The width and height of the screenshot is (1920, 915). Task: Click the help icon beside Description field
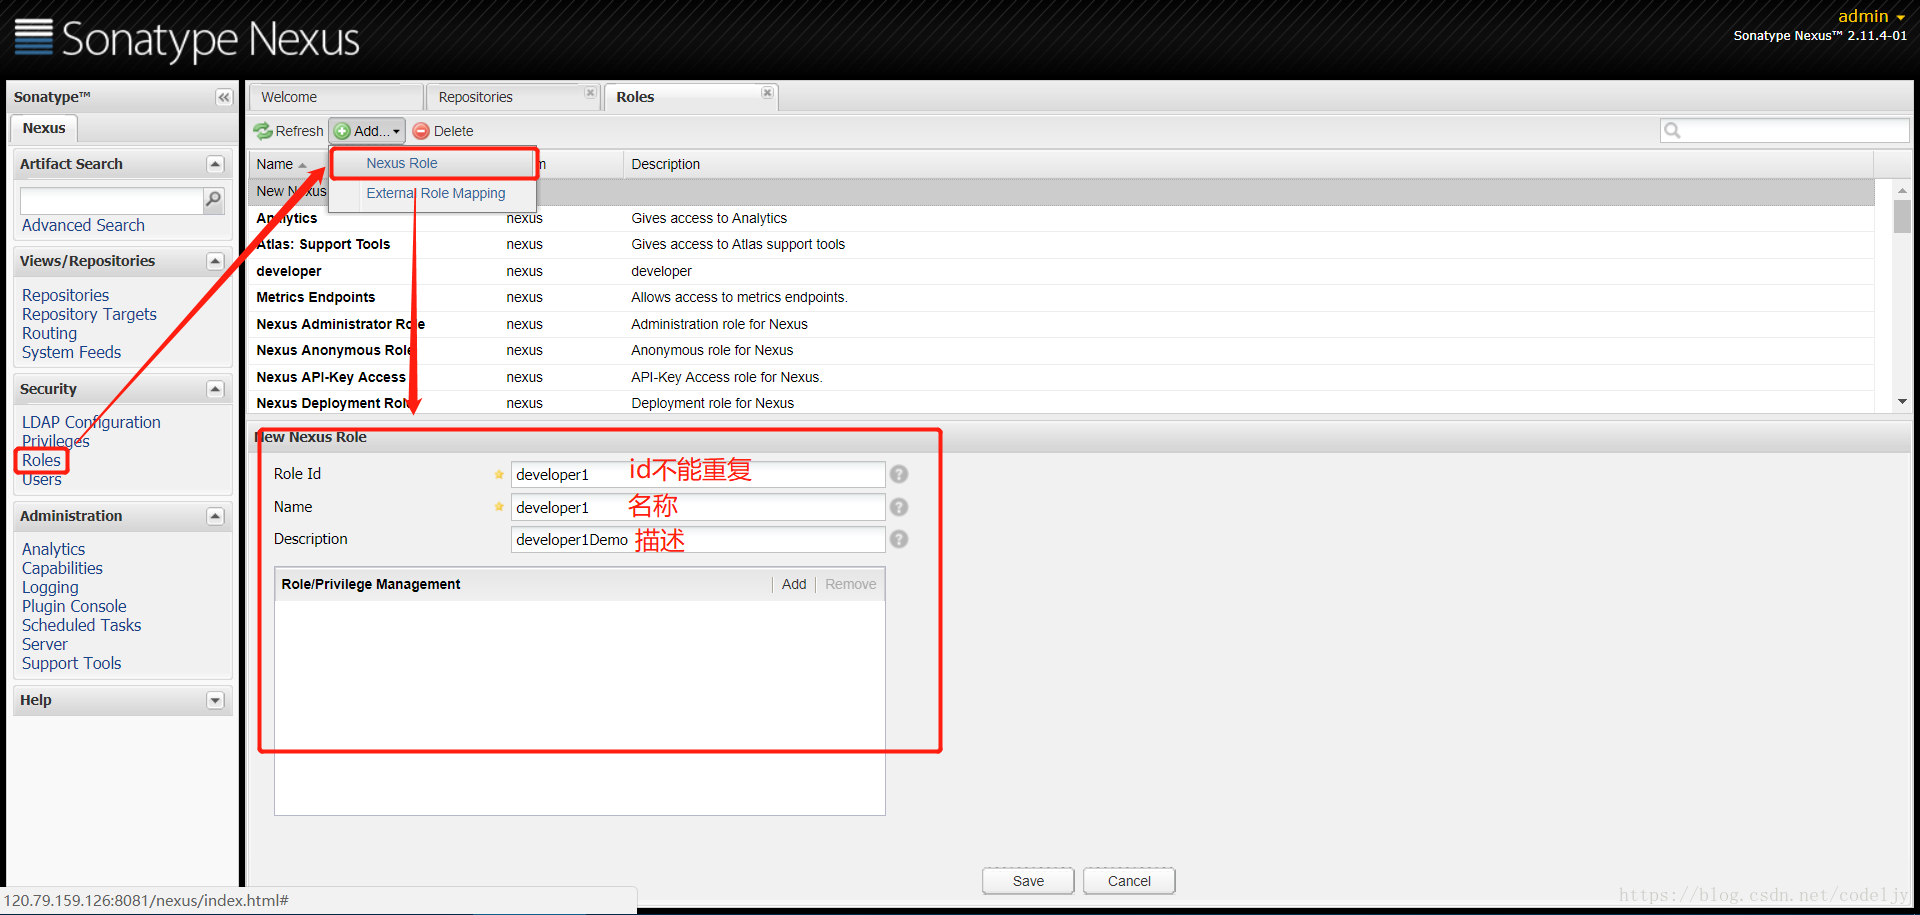tap(899, 539)
